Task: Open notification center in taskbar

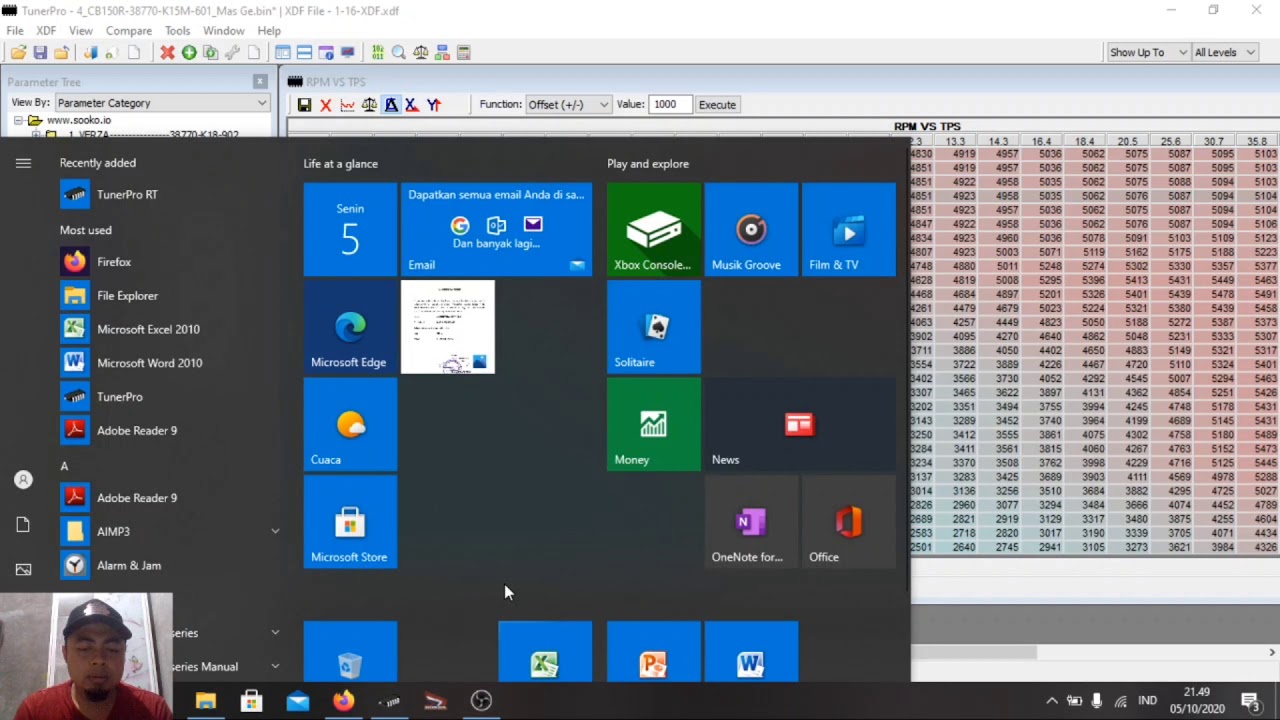Action: tap(1250, 702)
